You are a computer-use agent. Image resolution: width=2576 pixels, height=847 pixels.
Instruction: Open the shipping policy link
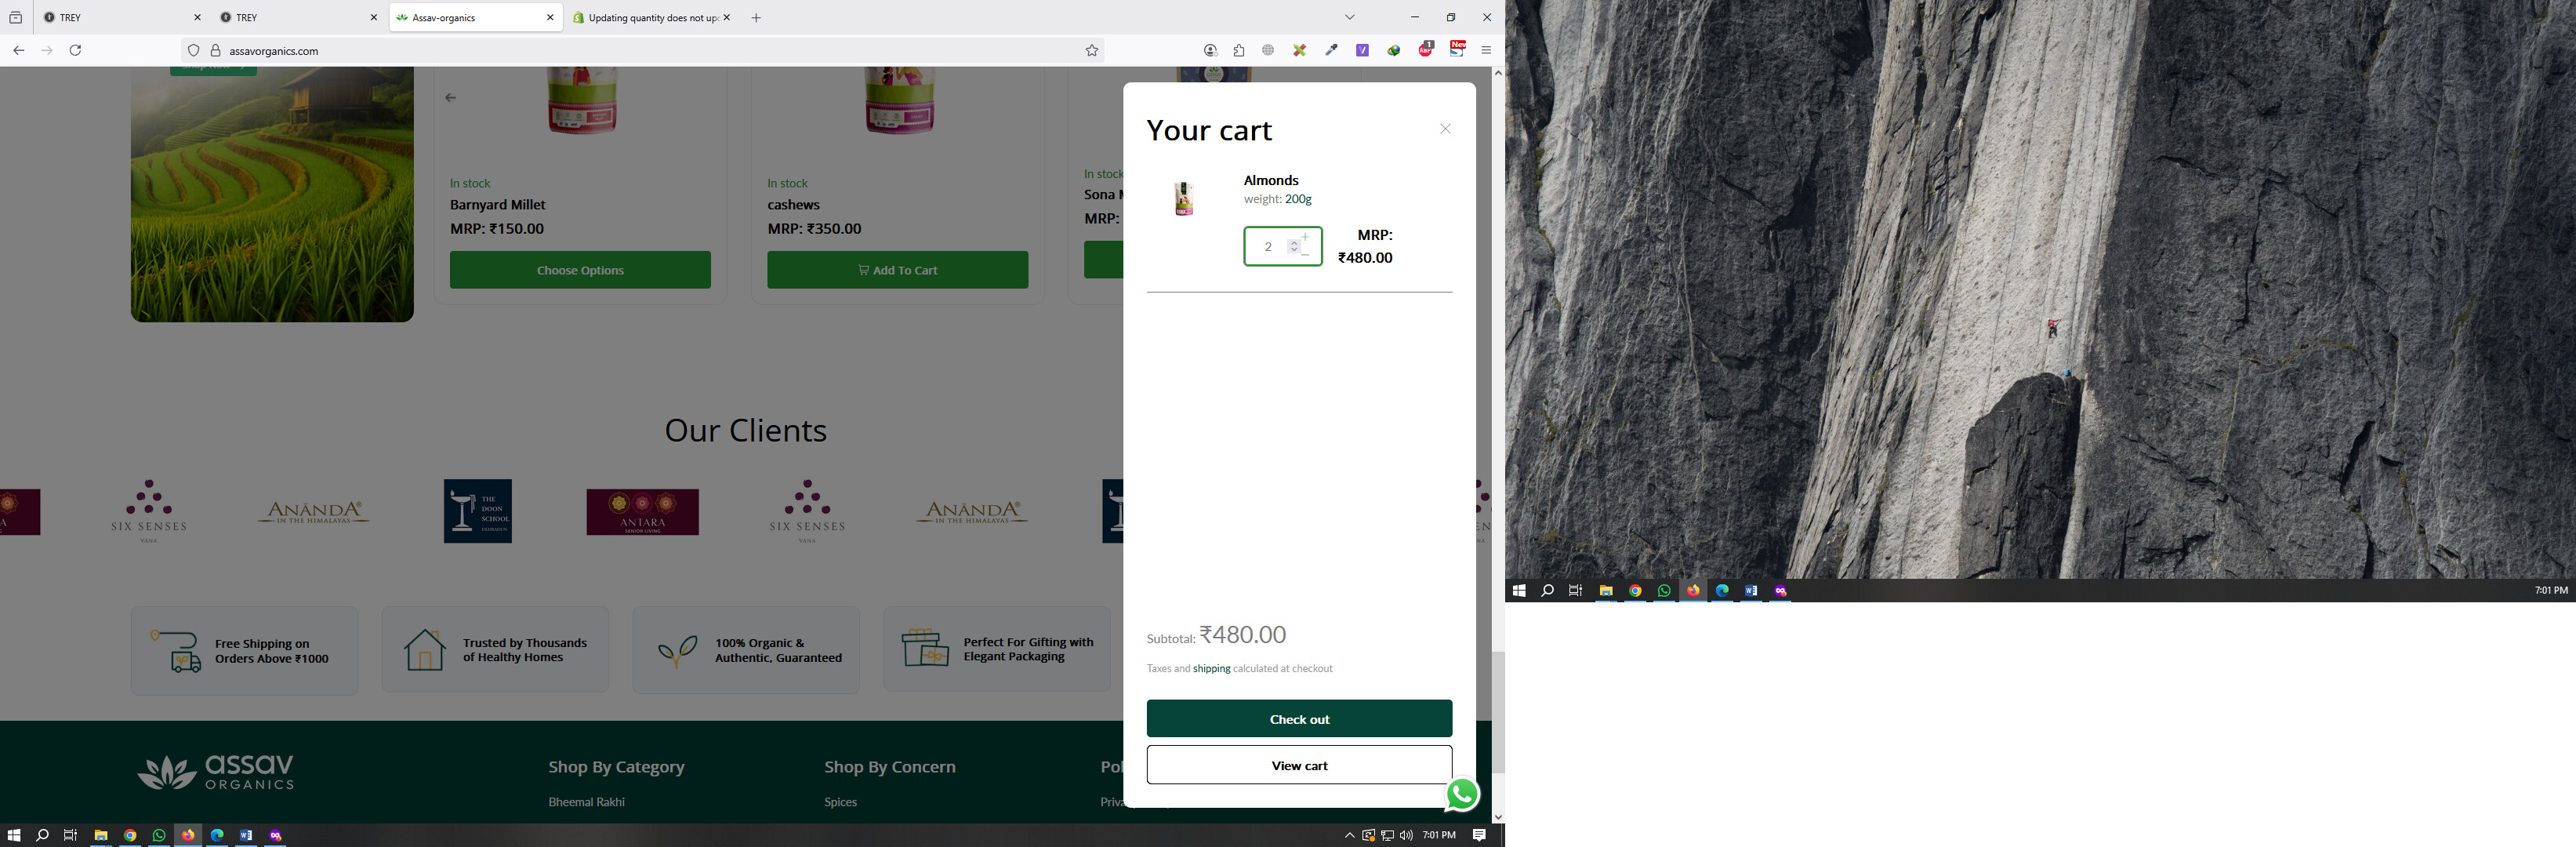[x=1211, y=668]
